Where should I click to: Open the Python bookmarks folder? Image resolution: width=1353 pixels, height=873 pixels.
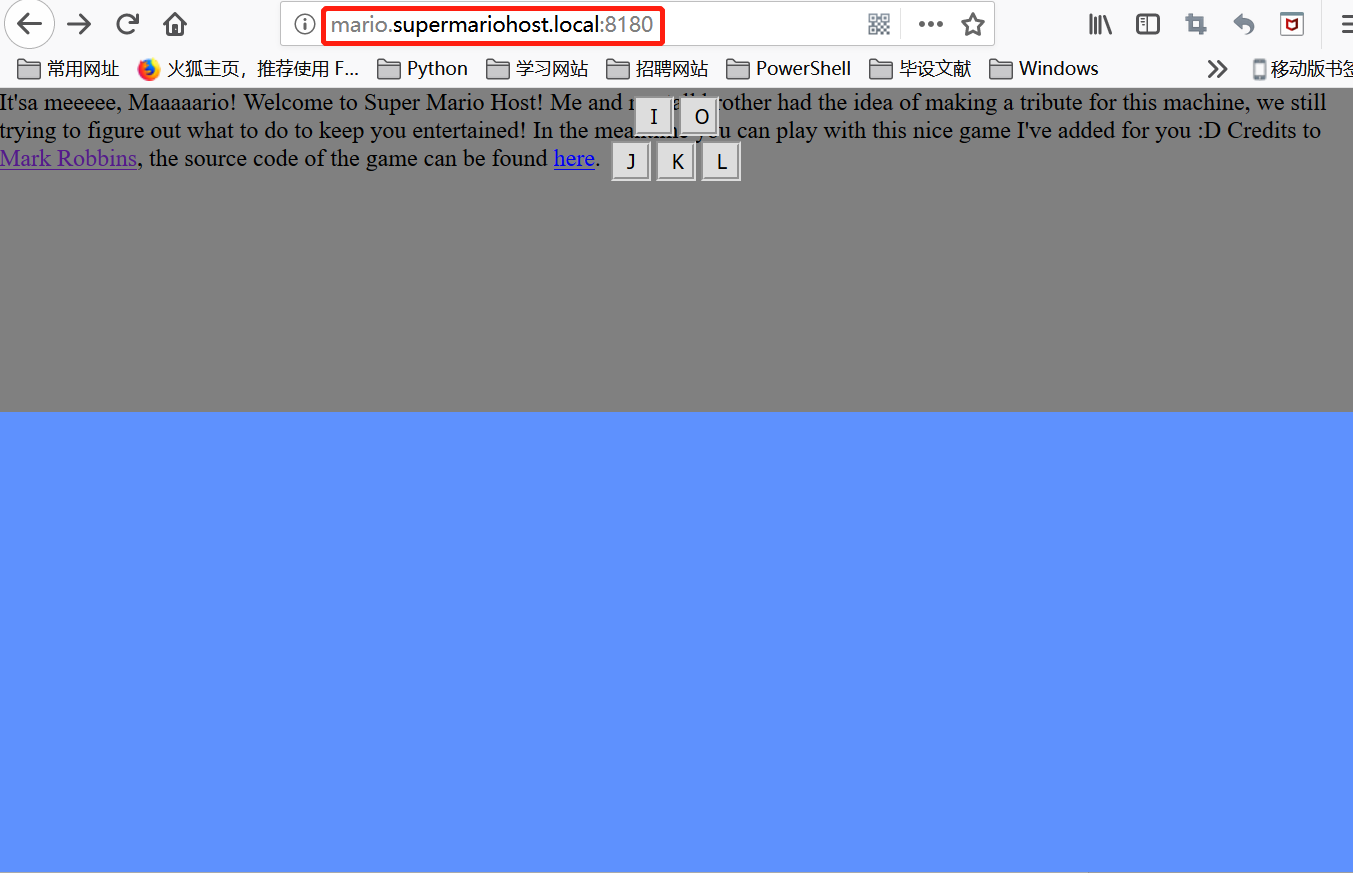pos(422,69)
